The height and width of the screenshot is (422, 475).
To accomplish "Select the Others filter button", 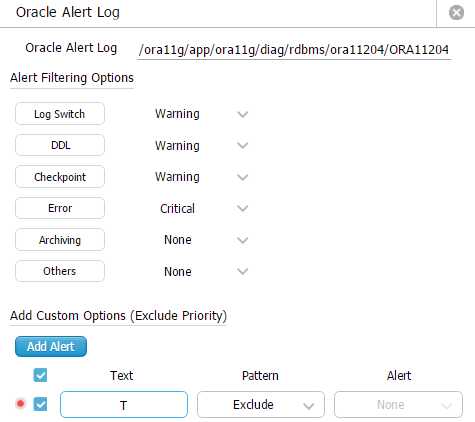I will [x=60, y=271].
